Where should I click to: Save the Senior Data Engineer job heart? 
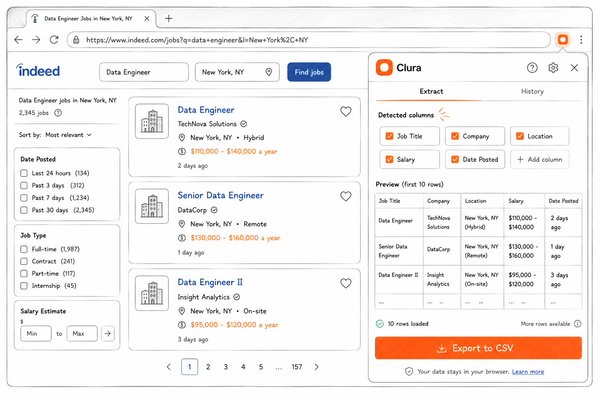[346, 196]
